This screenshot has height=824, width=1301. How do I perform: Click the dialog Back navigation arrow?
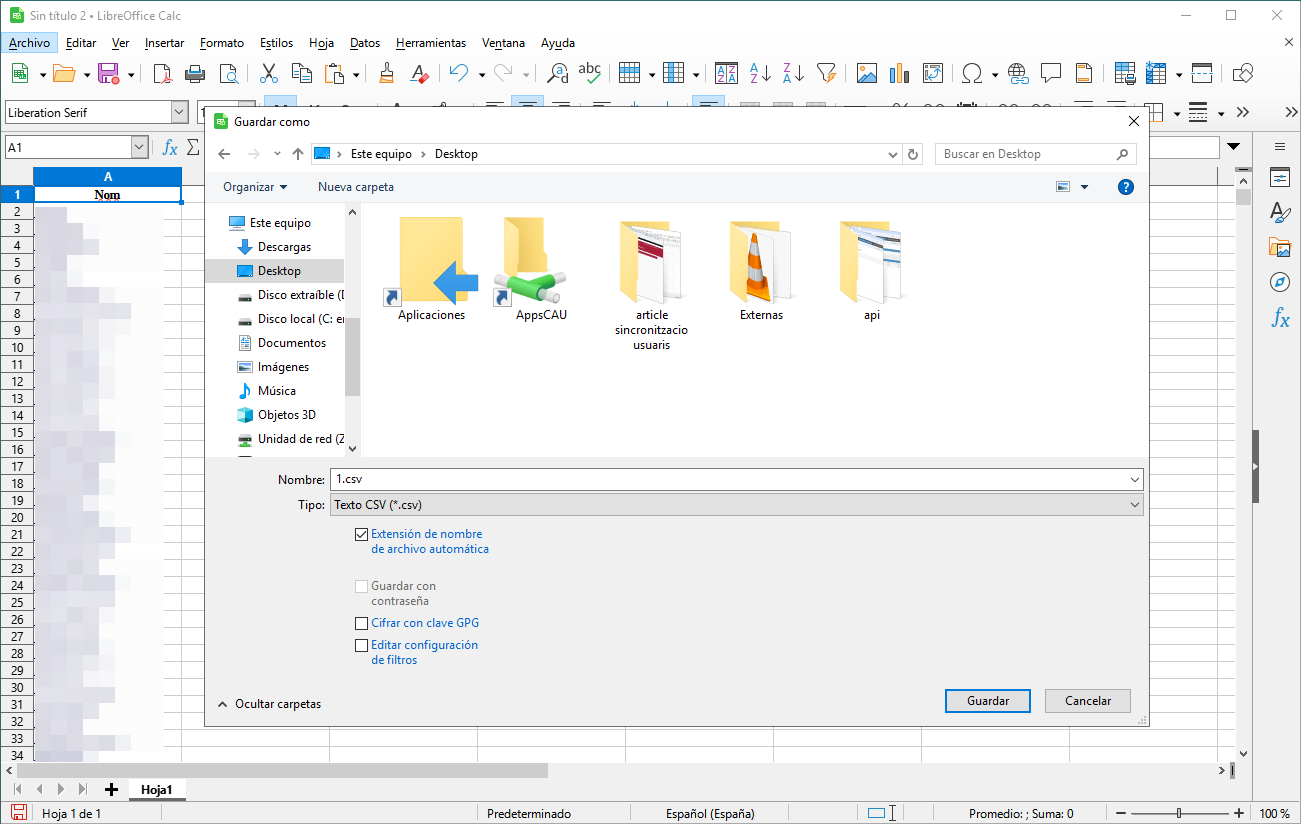(224, 154)
